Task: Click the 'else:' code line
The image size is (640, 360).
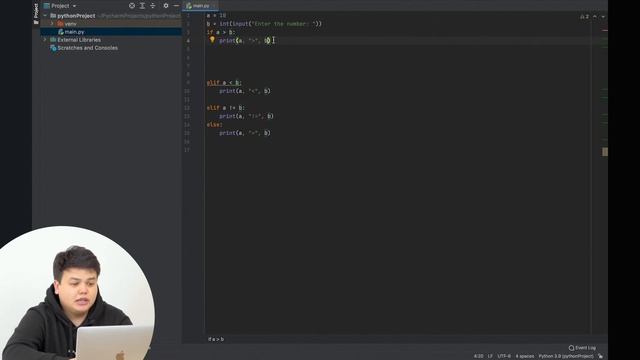Action: [x=215, y=124]
